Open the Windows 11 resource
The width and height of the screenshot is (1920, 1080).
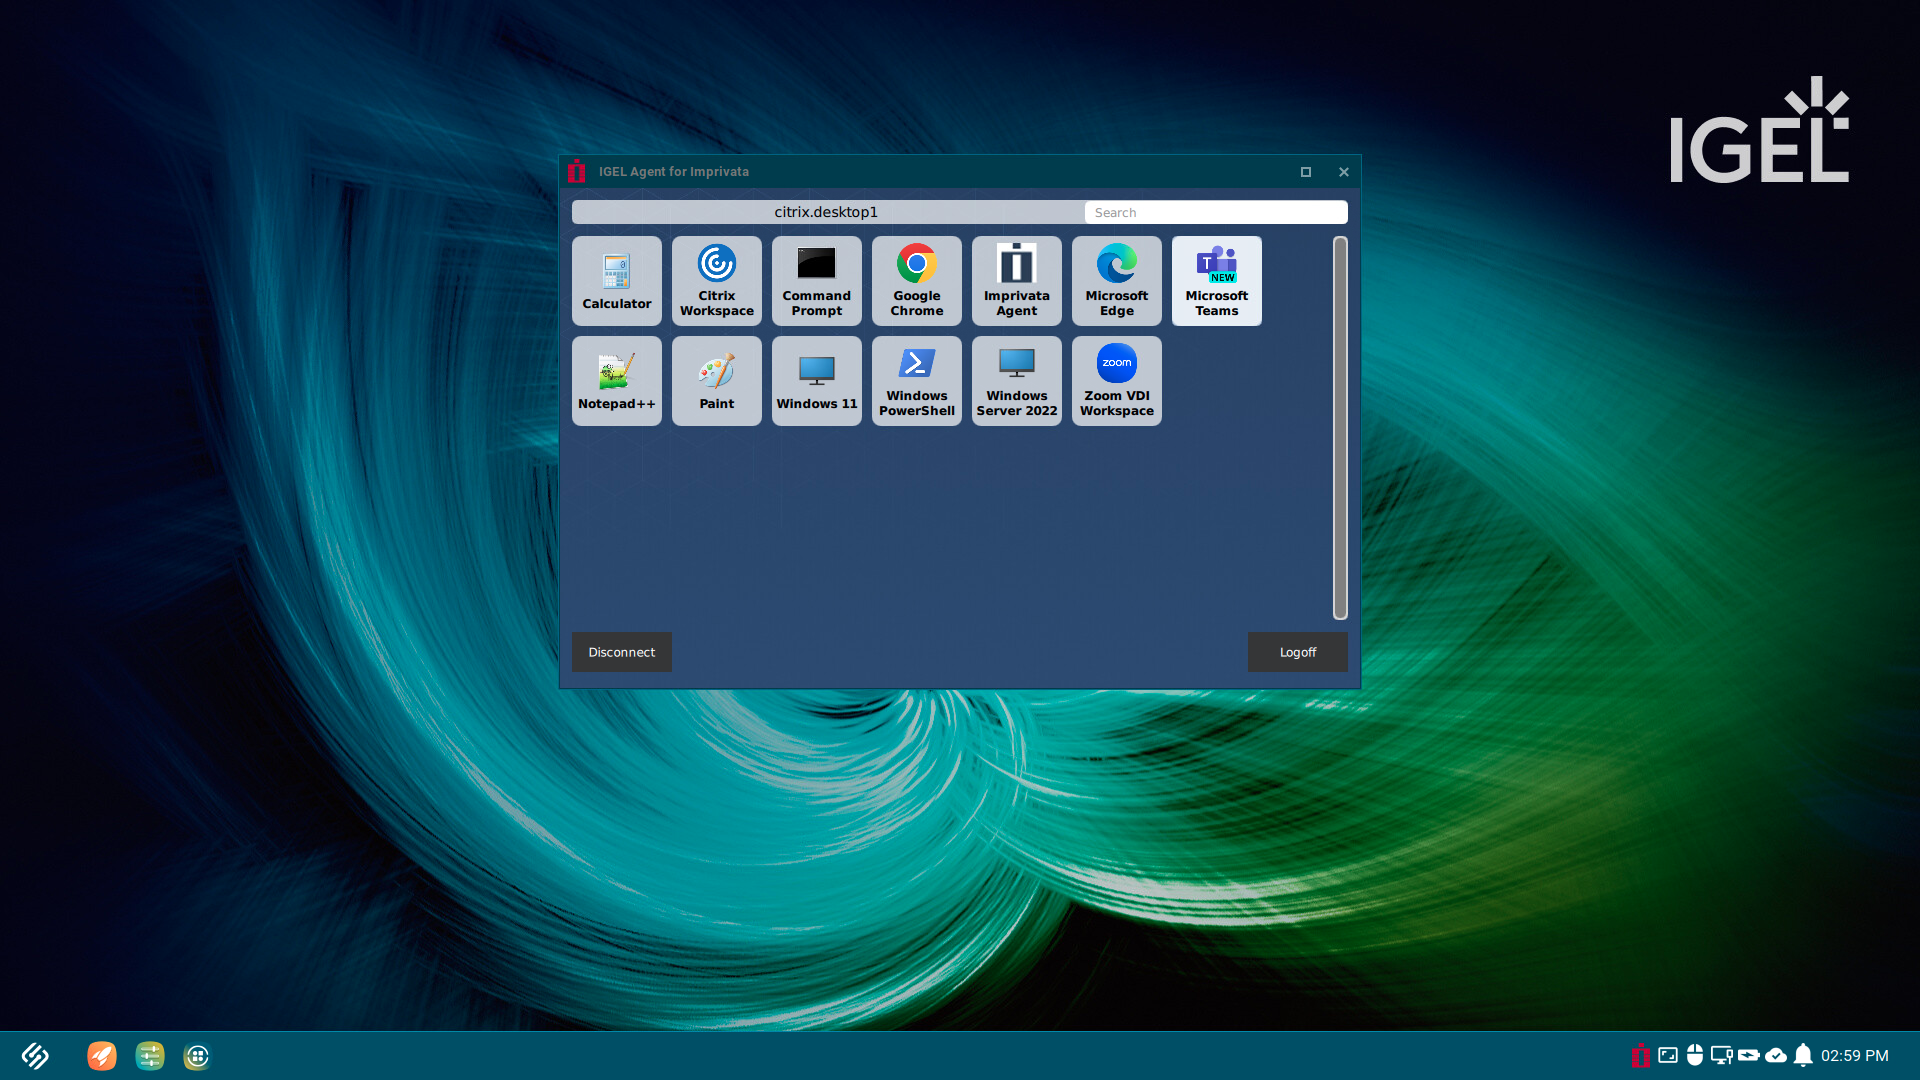click(816, 381)
